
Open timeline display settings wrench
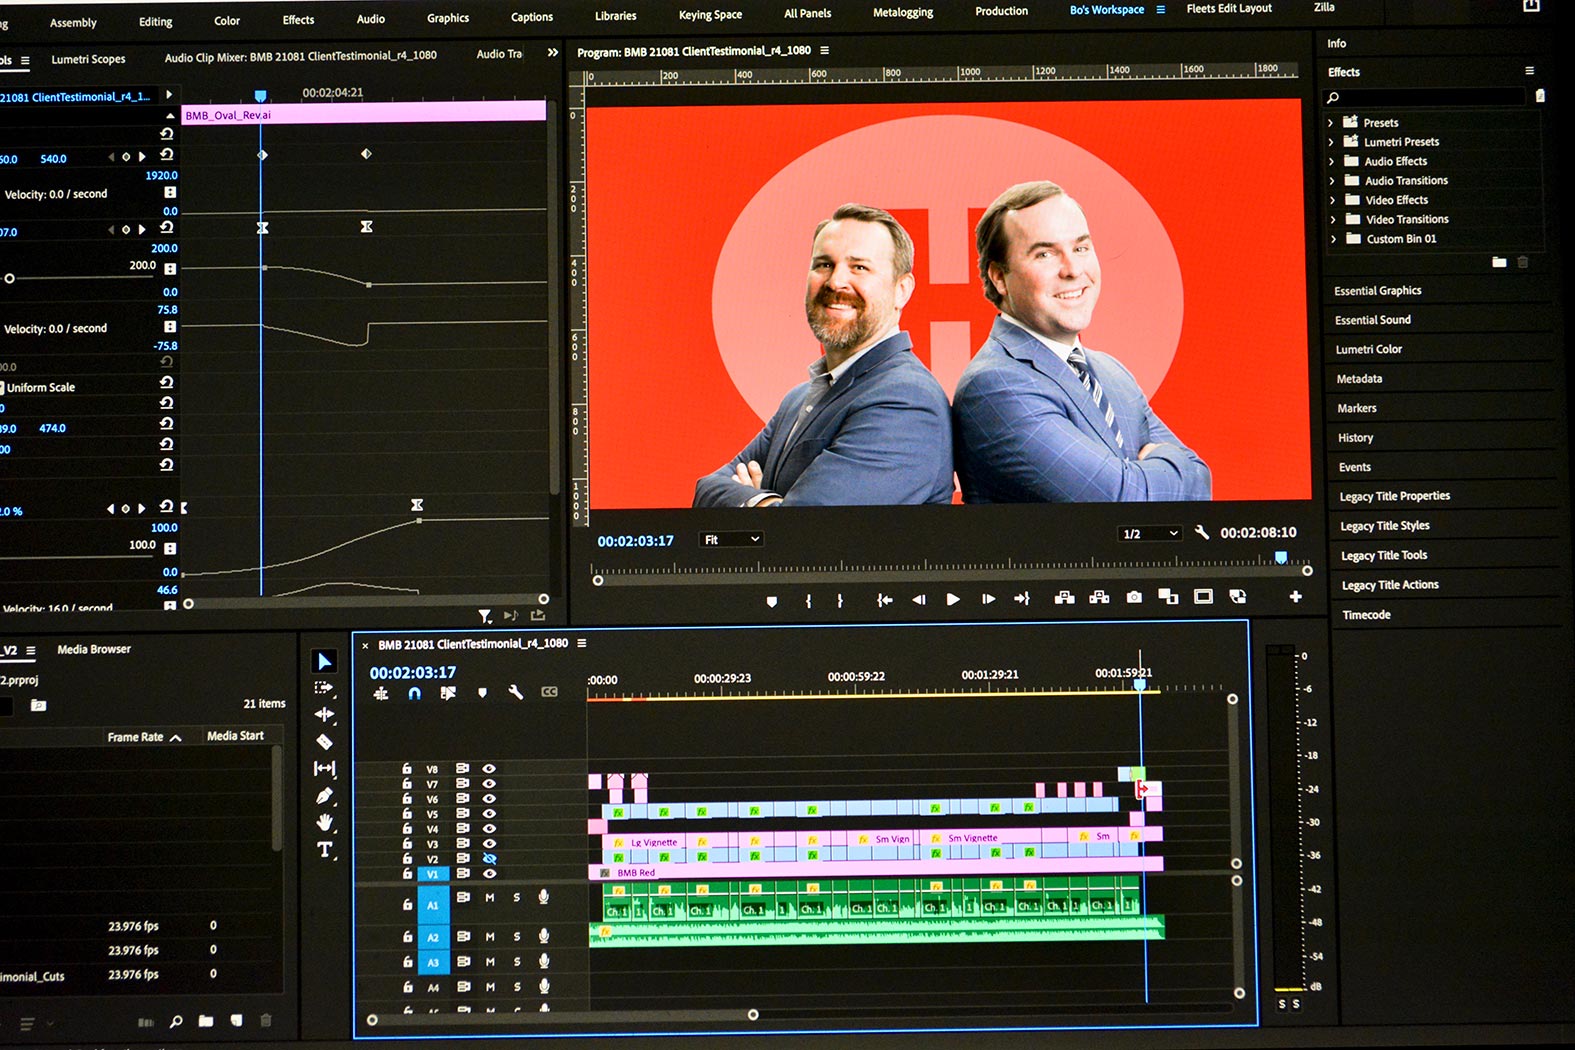(516, 692)
